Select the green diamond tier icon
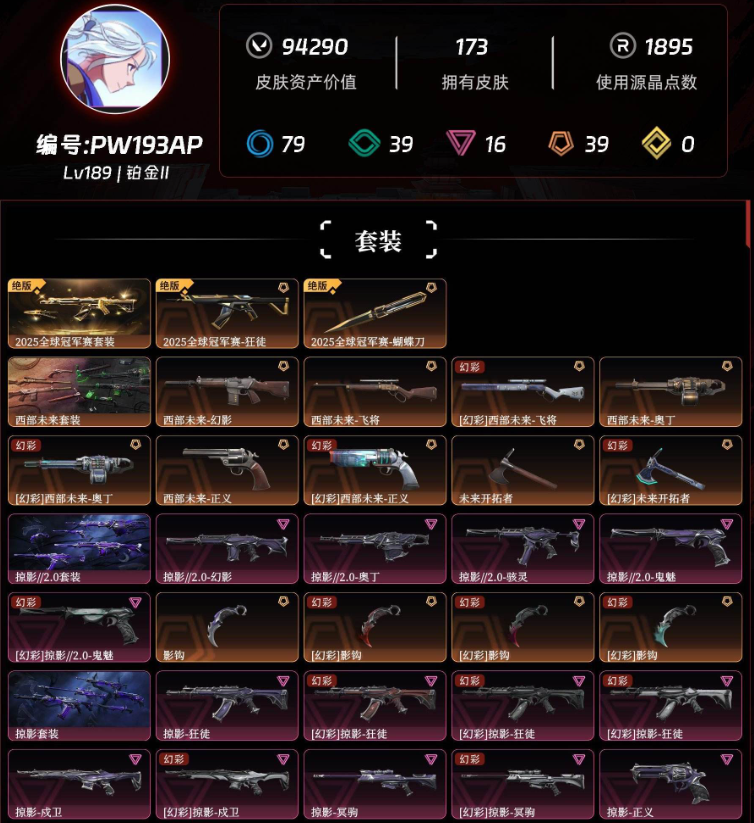 (x=364, y=143)
